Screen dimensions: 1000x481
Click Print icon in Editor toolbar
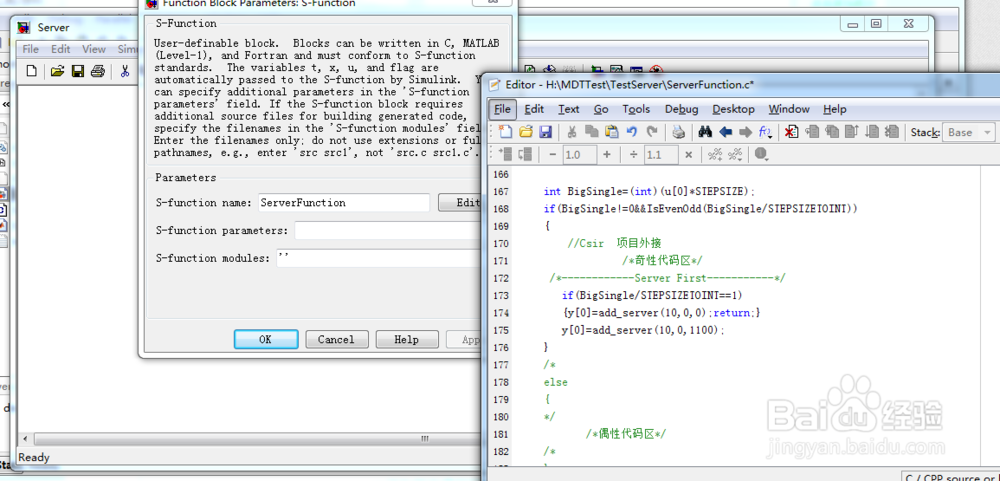(x=679, y=132)
